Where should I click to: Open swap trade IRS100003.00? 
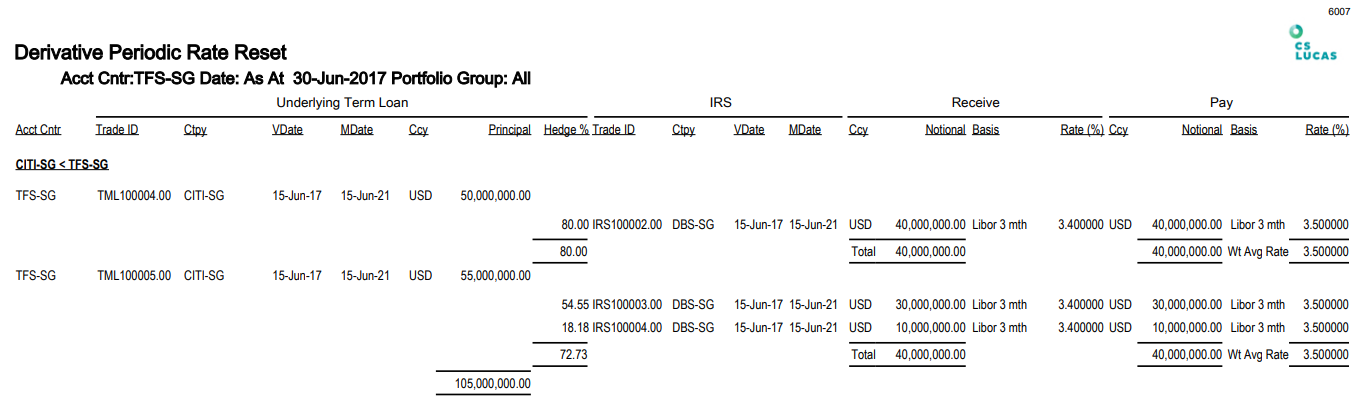(x=627, y=304)
